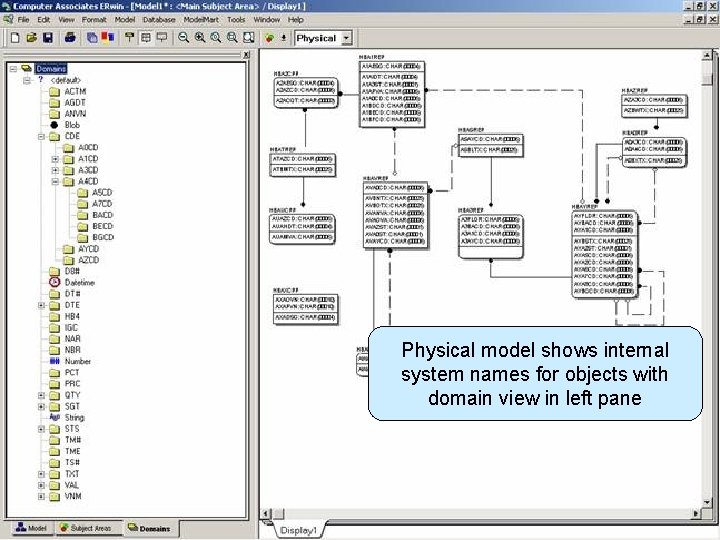Click the Zoom In magnifier icon
This screenshot has width=720, height=540.
(x=200, y=38)
